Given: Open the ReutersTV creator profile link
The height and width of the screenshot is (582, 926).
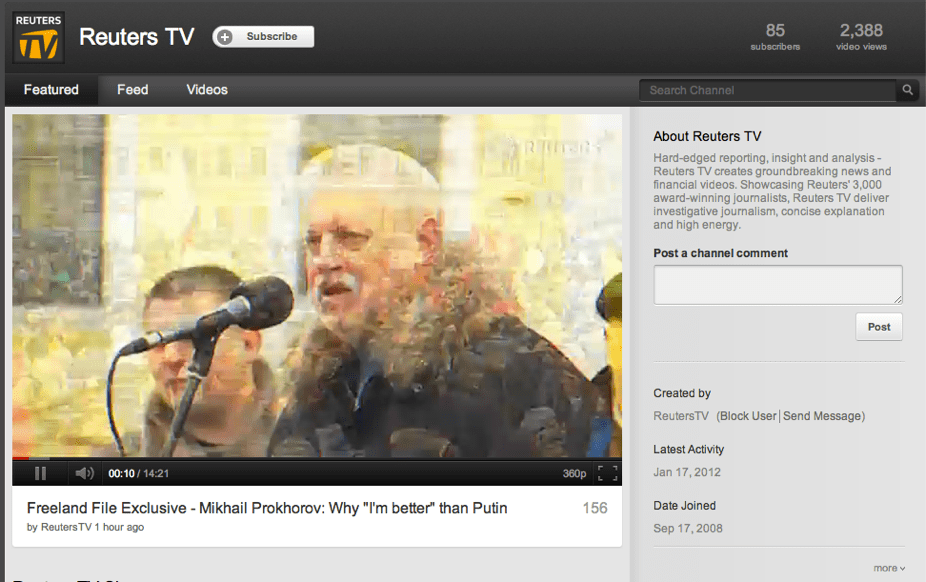Looking at the screenshot, I should click(x=681, y=416).
